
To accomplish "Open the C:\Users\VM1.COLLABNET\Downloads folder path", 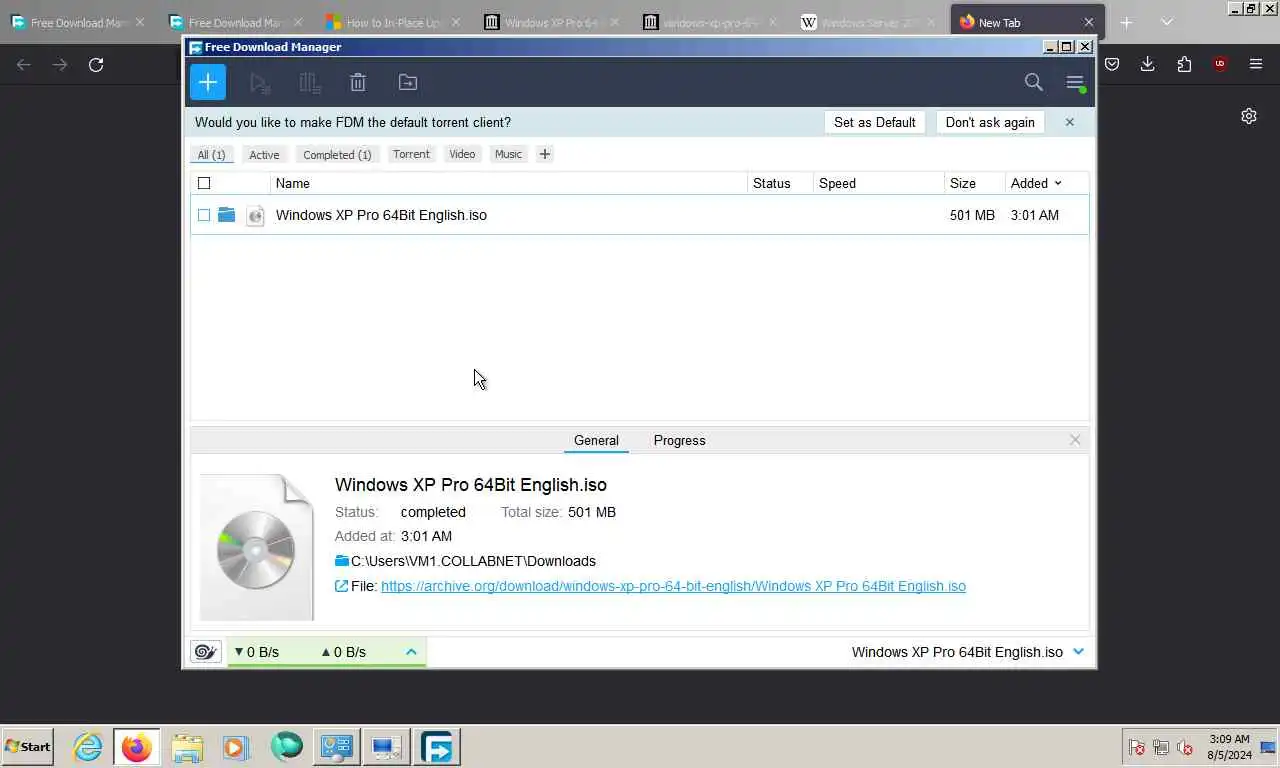I will pos(473,561).
